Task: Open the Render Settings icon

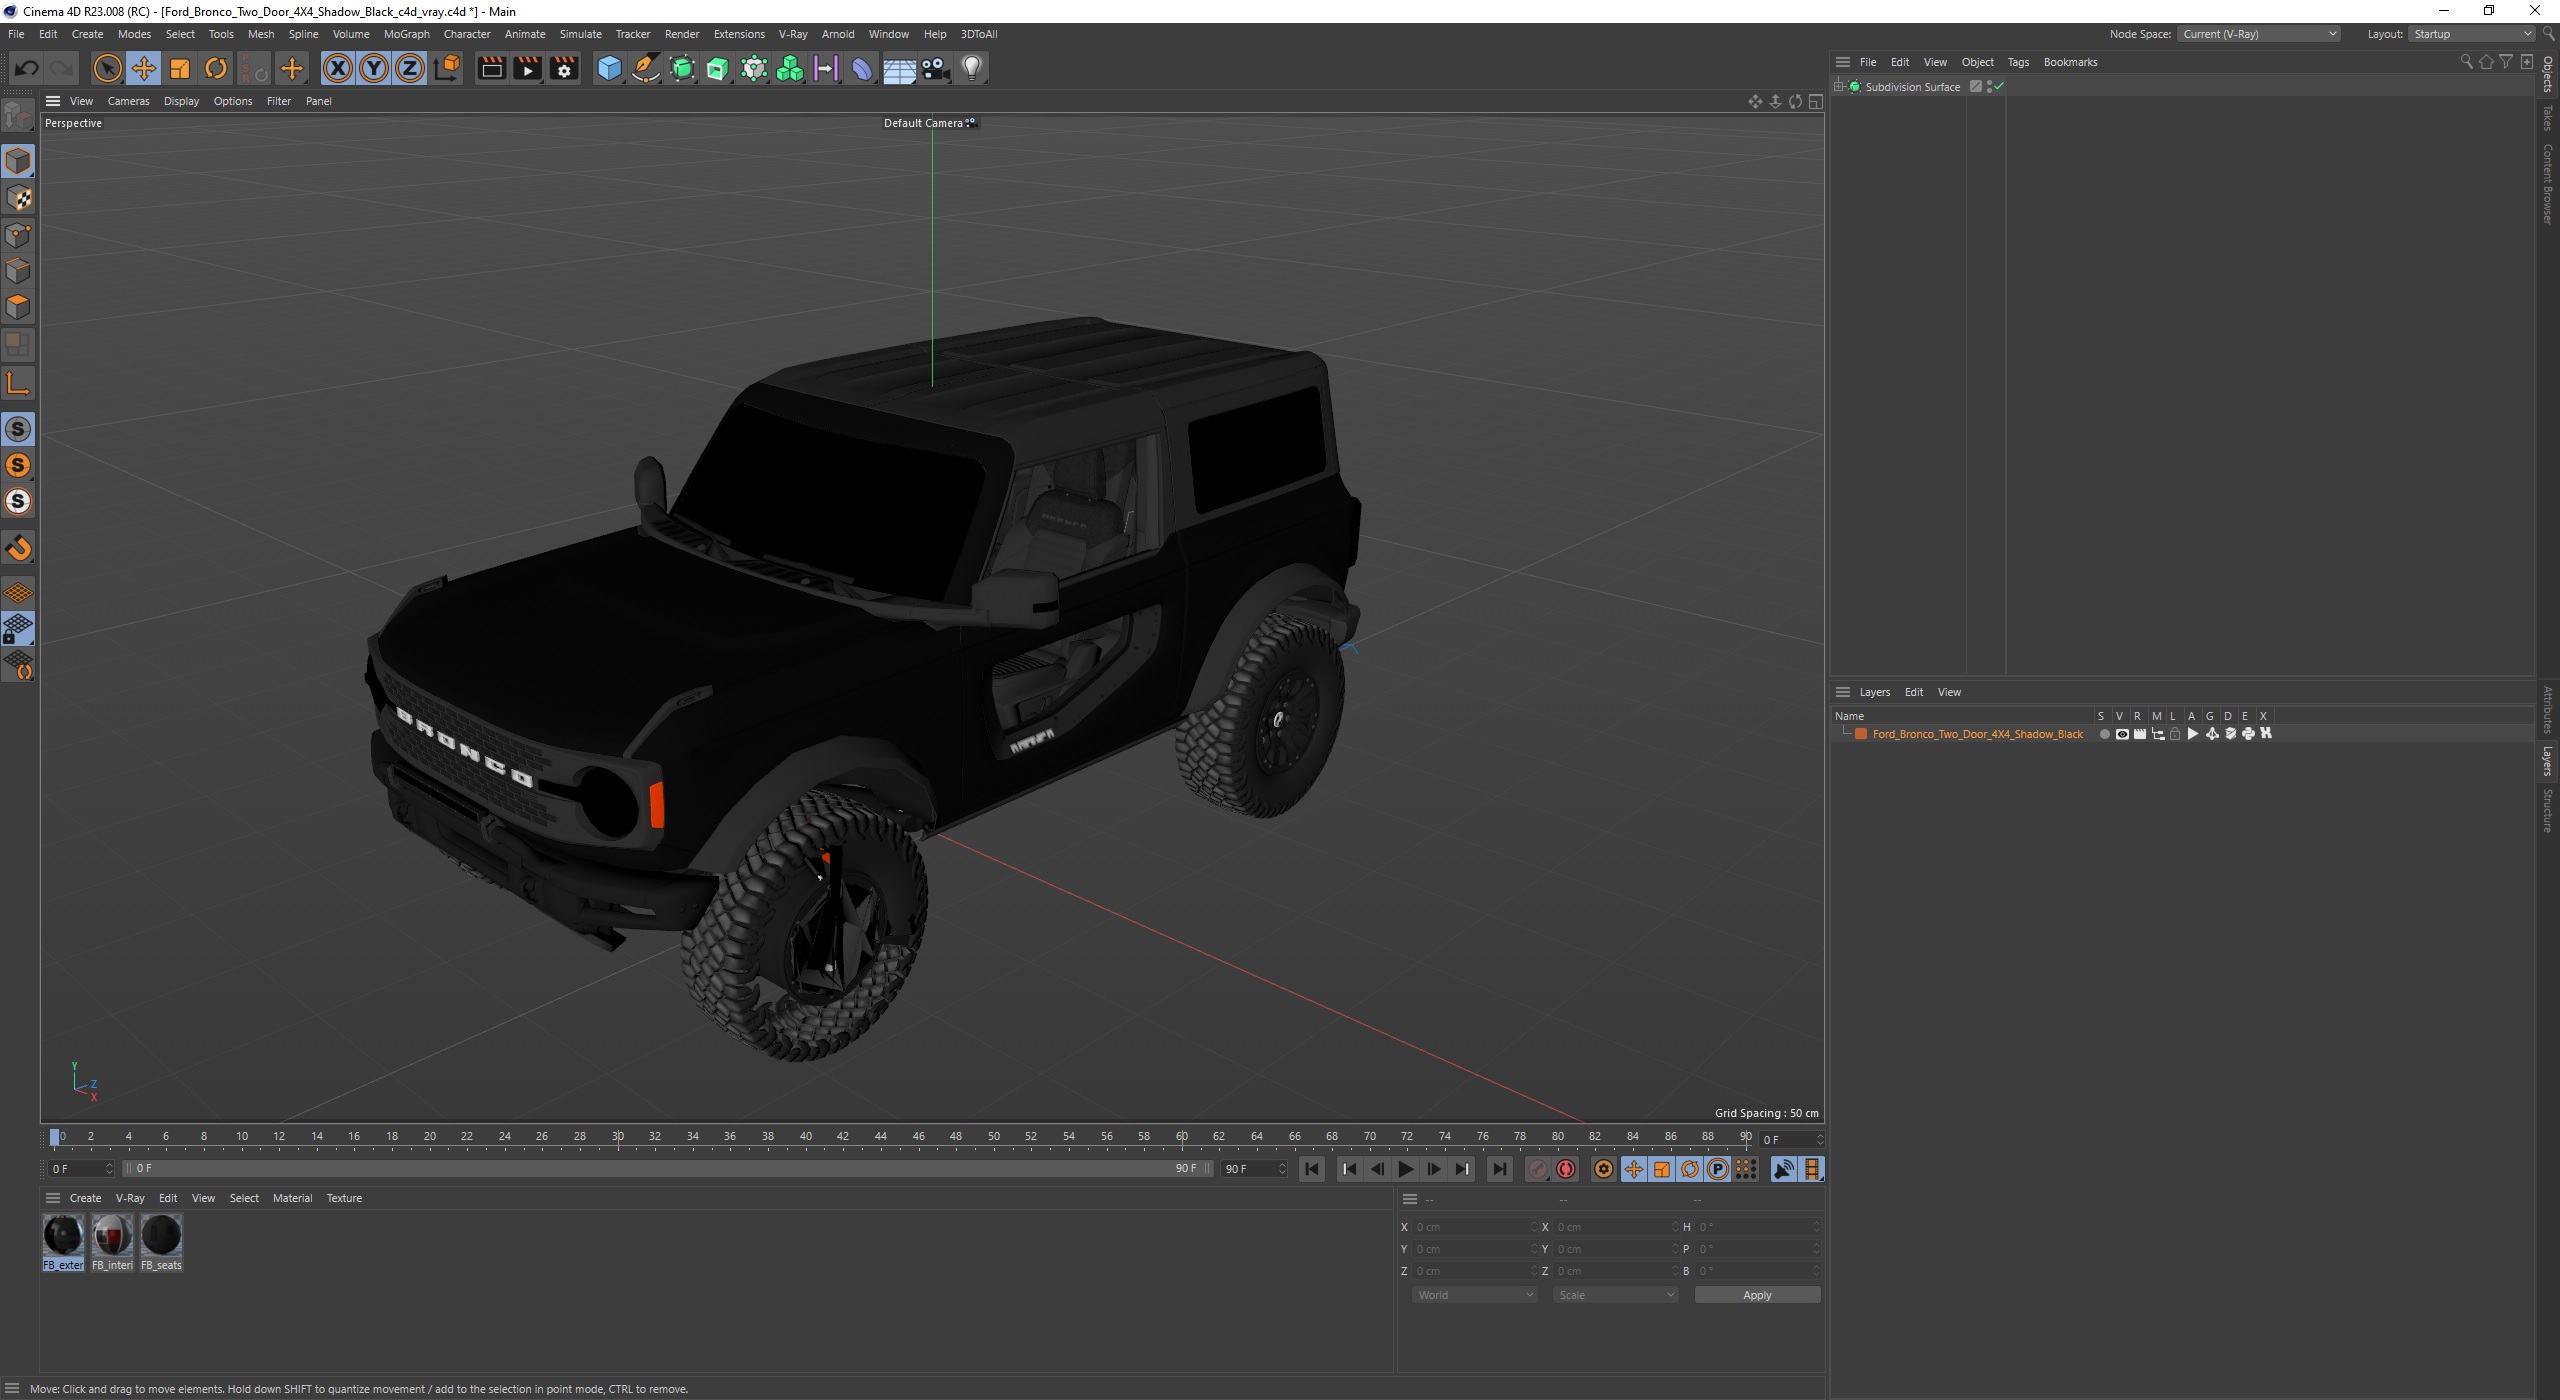Action: coord(565,68)
